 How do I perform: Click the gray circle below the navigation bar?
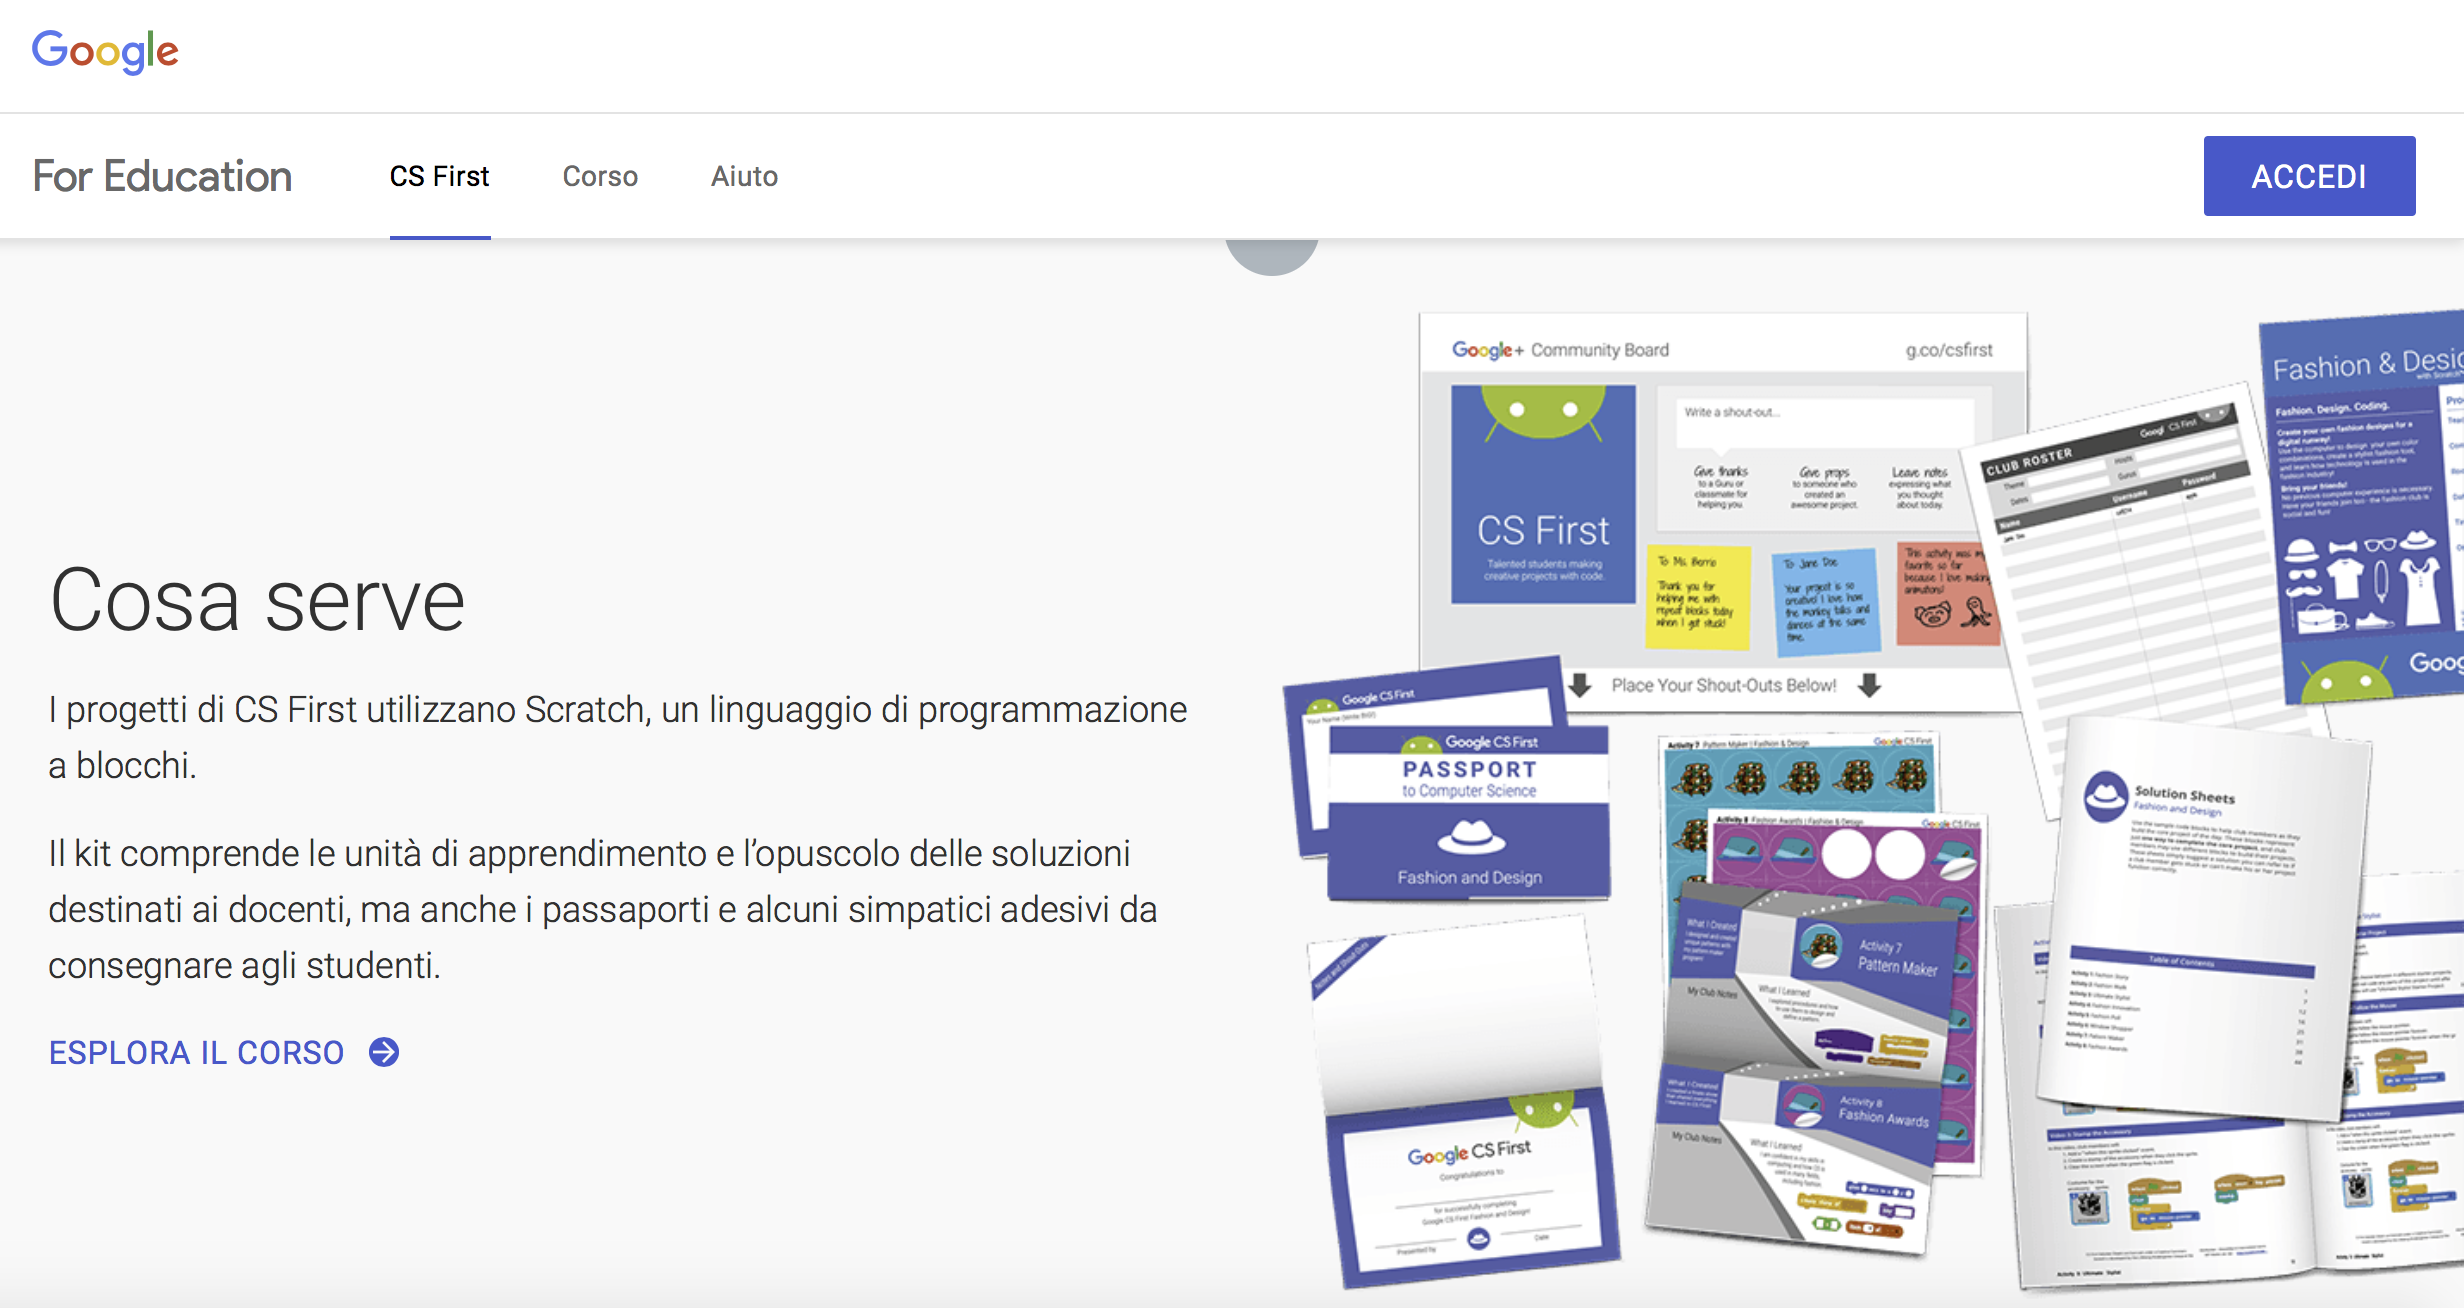pos(1272,256)
